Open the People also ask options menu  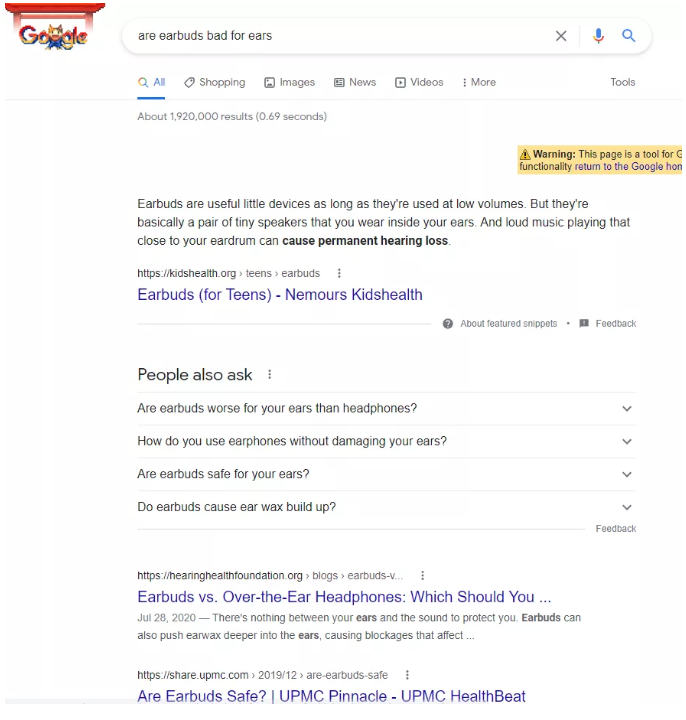click(269, 375)
